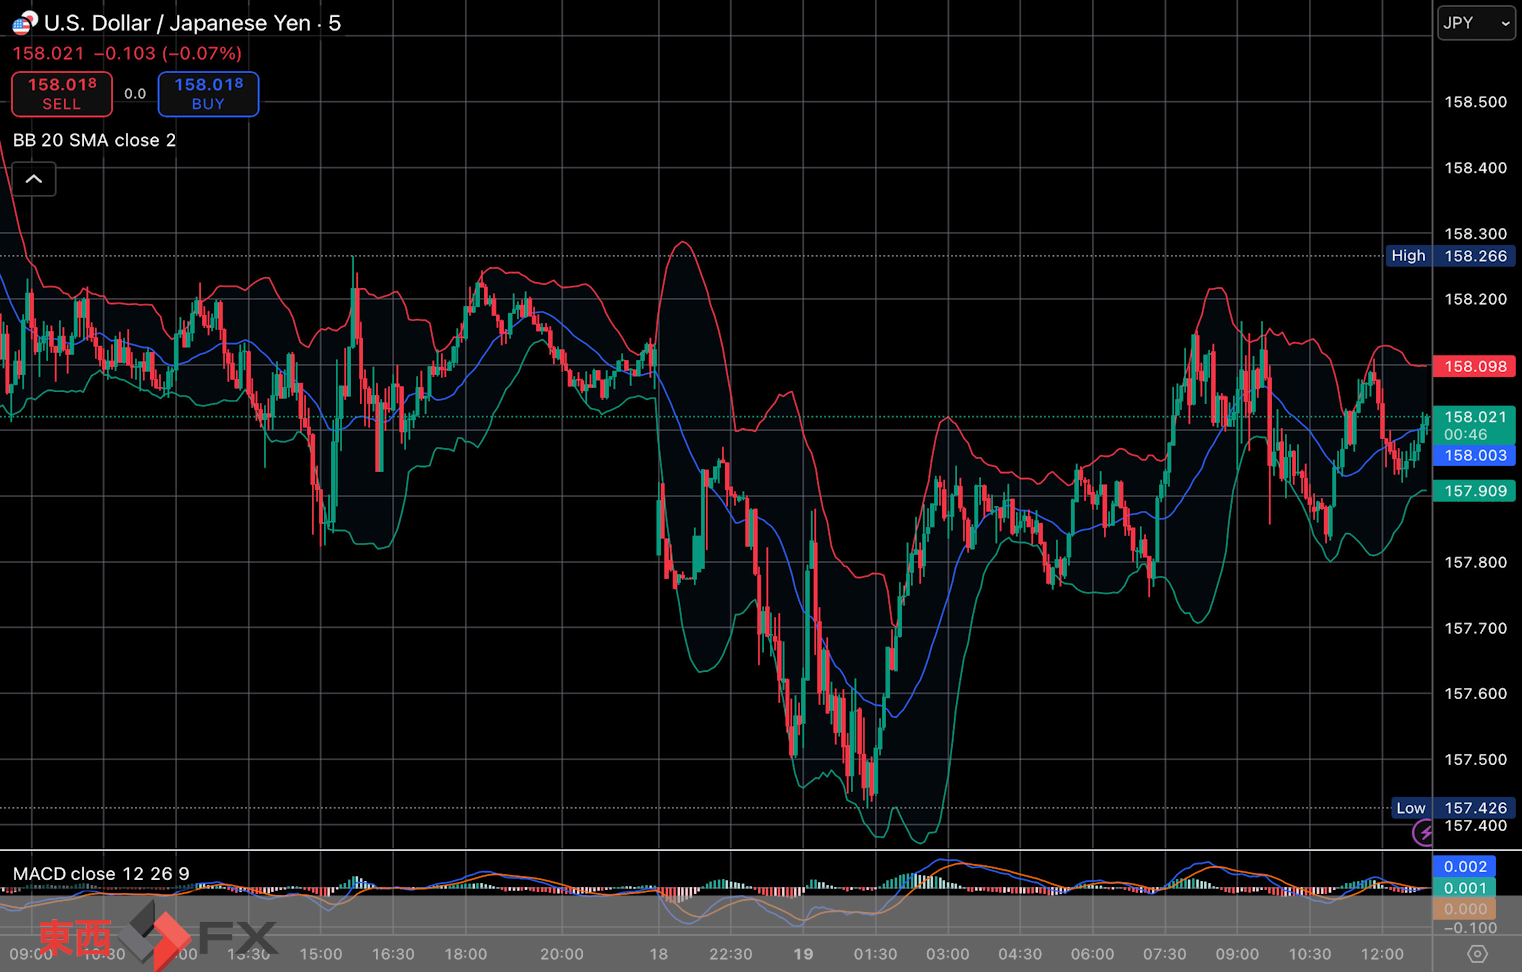
Task: Click the Low 157.426 price label
Action: (1452, 808)
